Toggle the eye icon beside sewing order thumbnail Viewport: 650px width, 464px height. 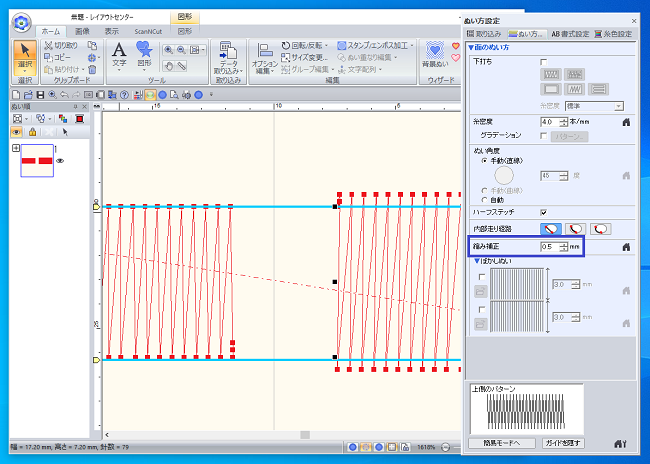(60, 160)
